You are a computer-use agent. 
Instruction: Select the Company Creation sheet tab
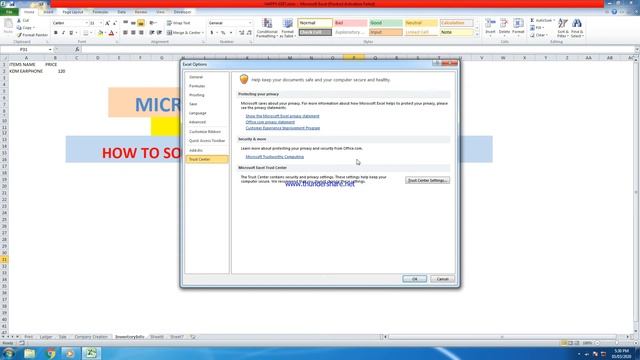point(91,337)
